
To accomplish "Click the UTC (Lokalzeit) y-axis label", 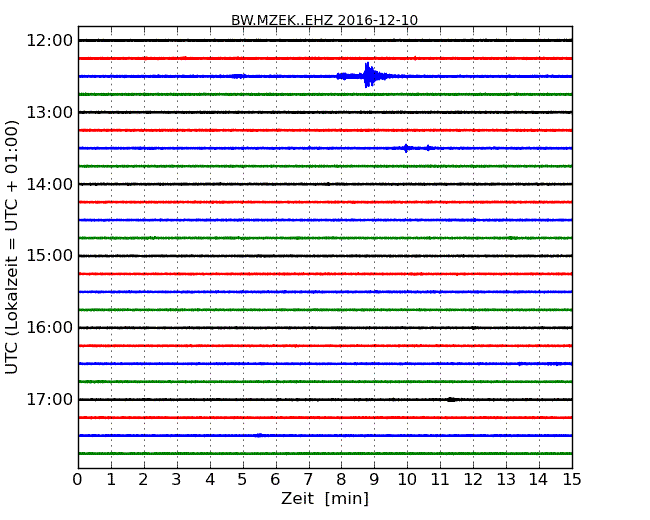I will pyautogui.click(x=13, y=246).
